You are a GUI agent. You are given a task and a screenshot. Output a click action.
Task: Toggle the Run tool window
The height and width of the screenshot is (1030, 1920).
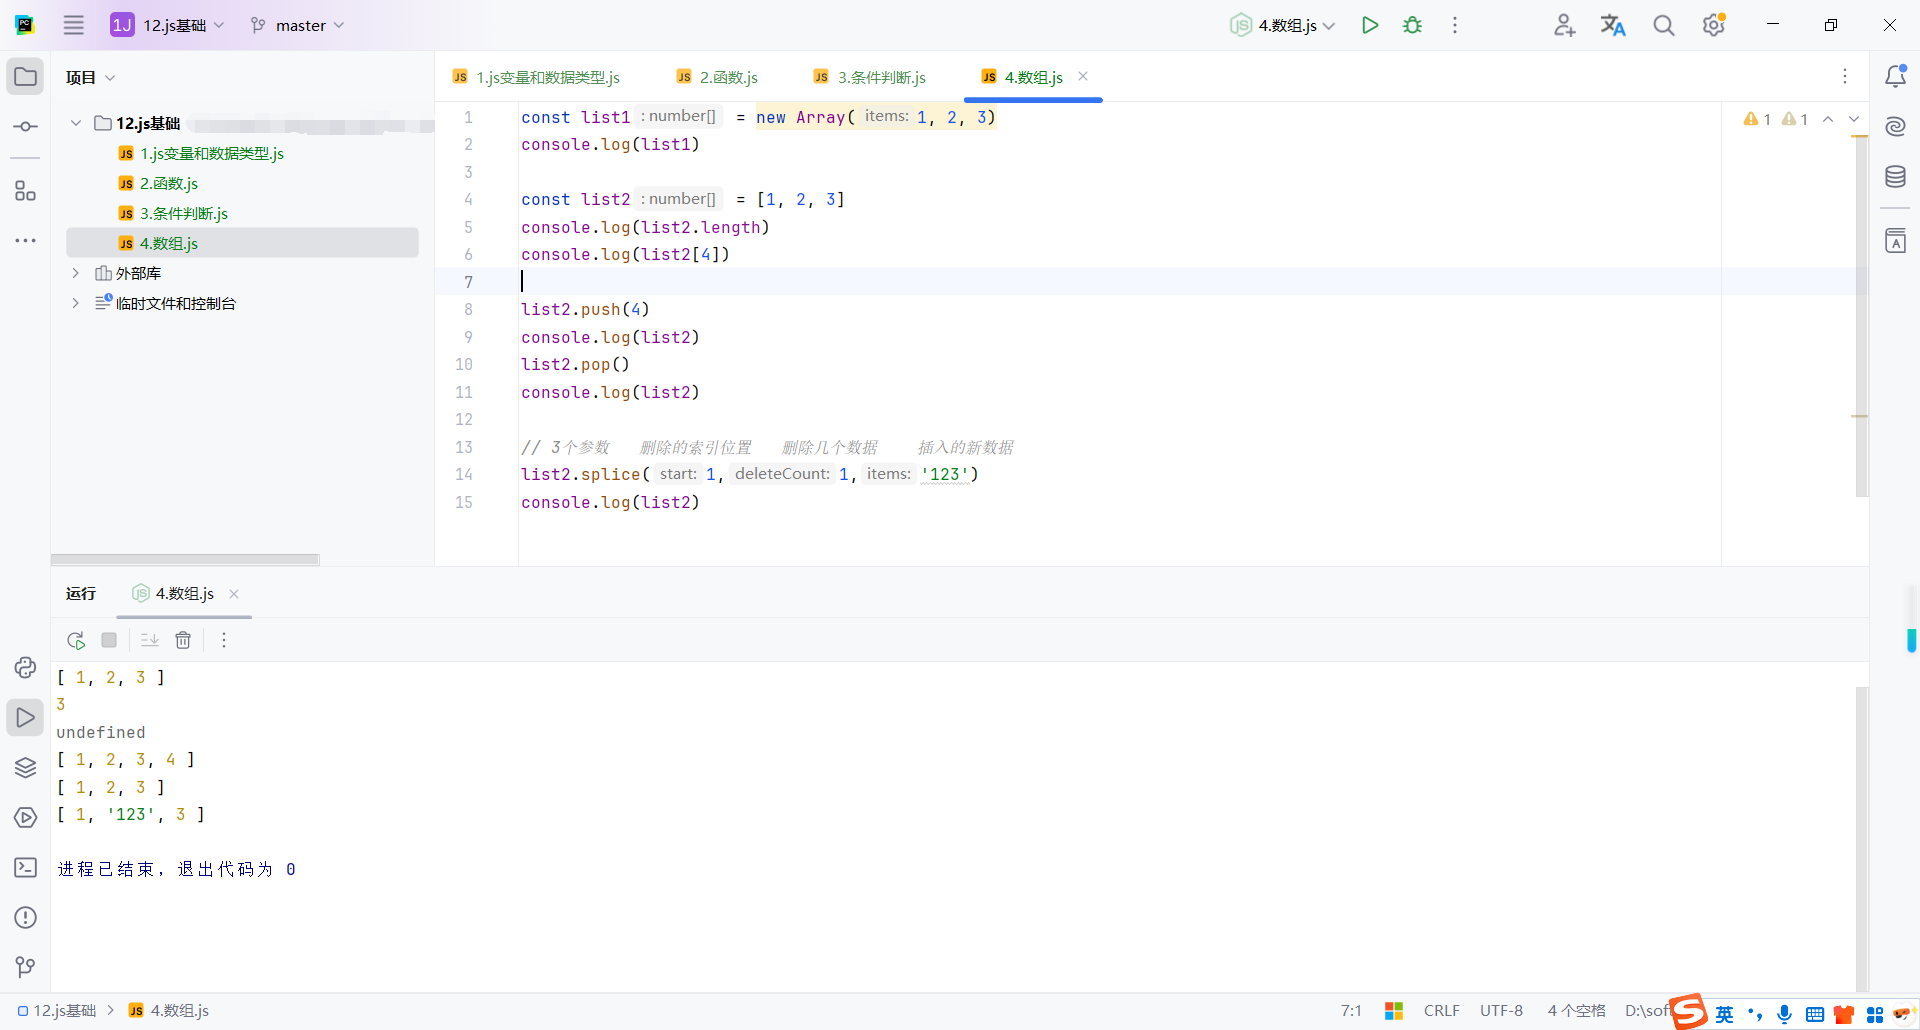pyautogui.click(x=25, y=717)
